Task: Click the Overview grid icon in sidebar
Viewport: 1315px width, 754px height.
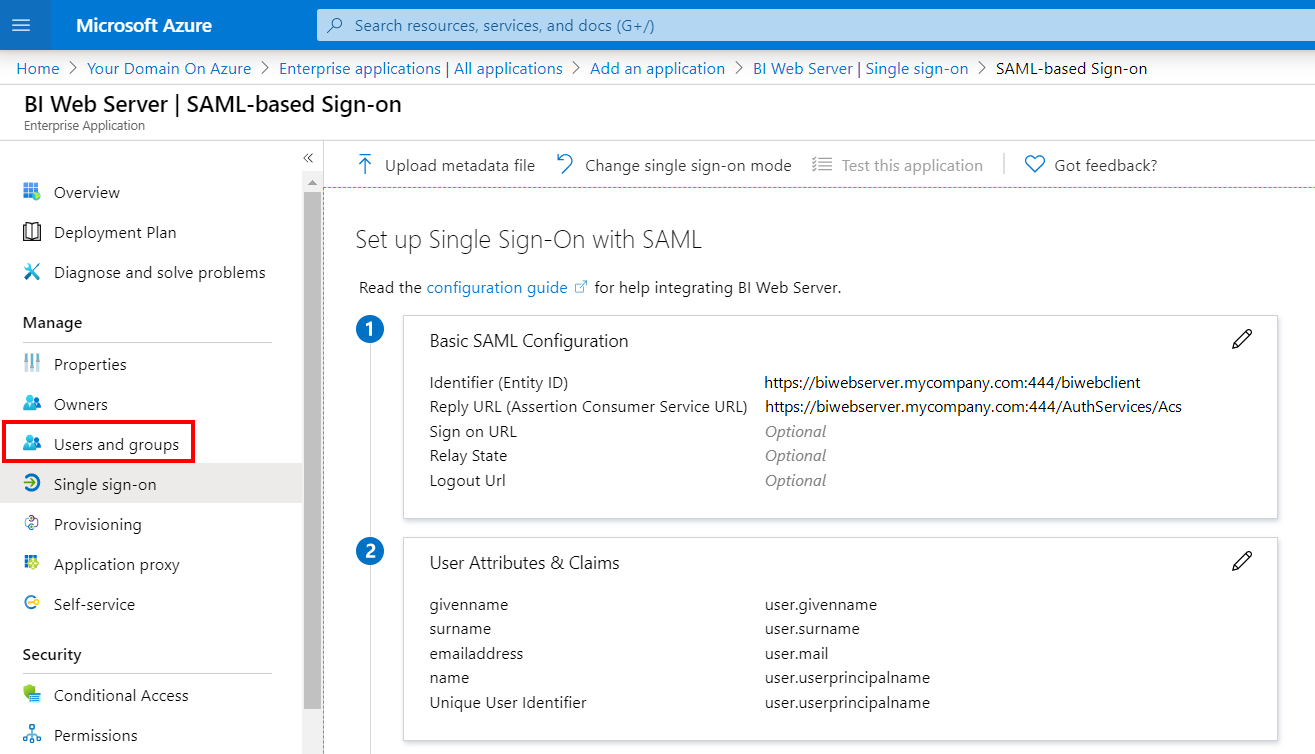Action: tap(32, 192)
